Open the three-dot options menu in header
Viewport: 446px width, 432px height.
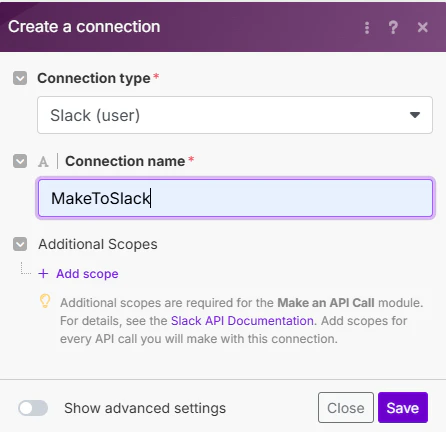367,28
